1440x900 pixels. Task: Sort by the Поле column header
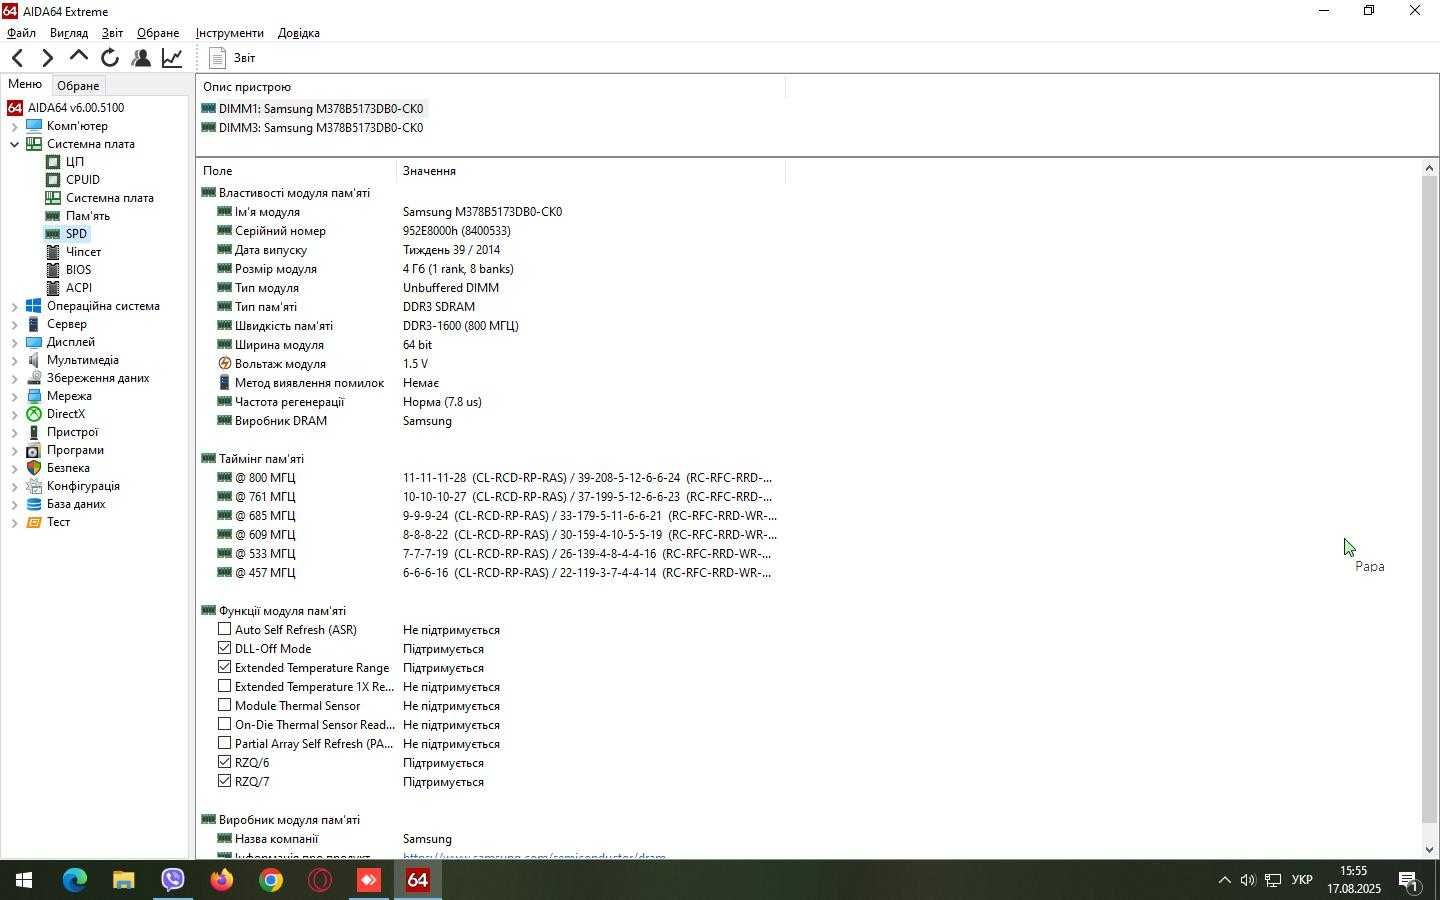click(x=297, y=171)
